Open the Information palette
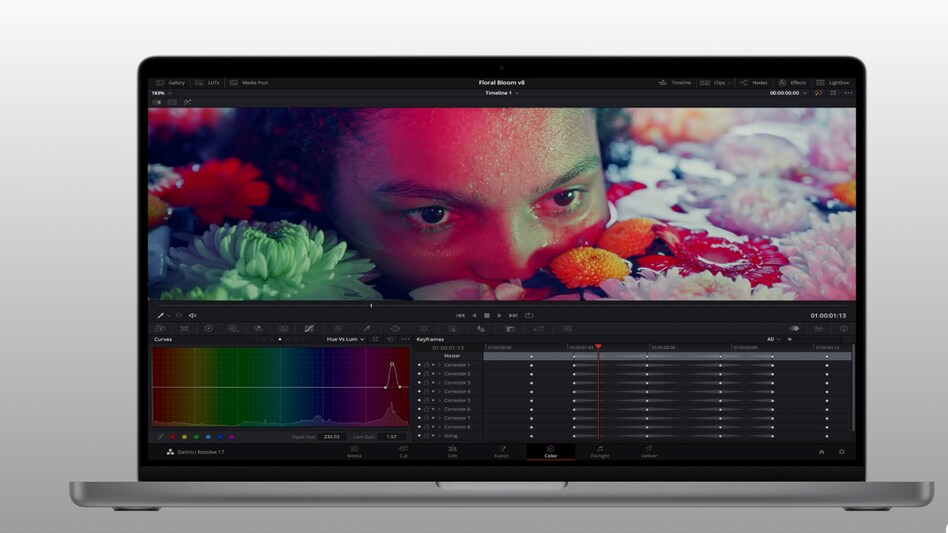The height and width of the screenshot is (533, 948). [x=843, y=329]
